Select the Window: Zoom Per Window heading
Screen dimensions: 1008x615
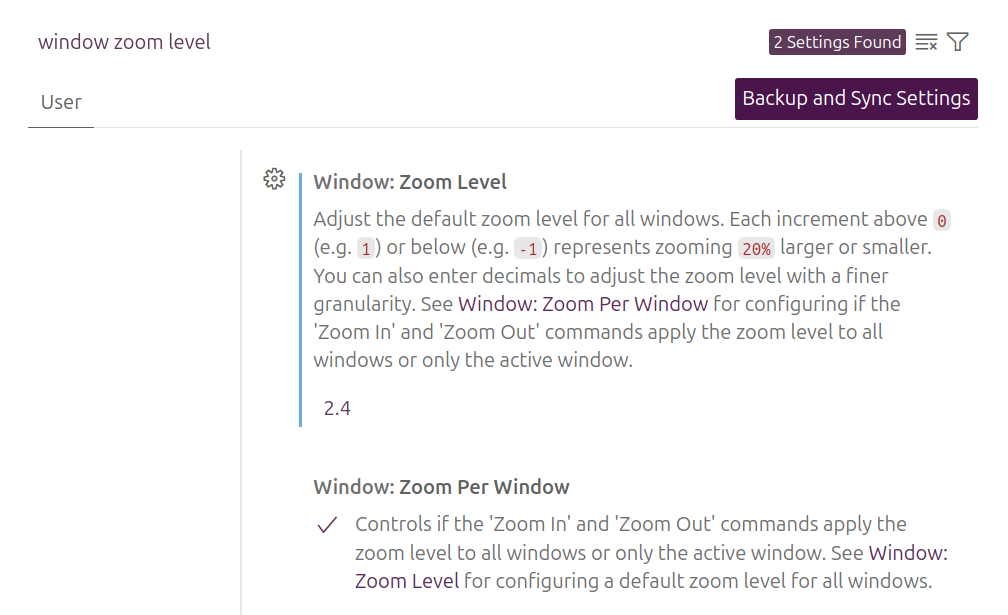(x=441, y=487)
